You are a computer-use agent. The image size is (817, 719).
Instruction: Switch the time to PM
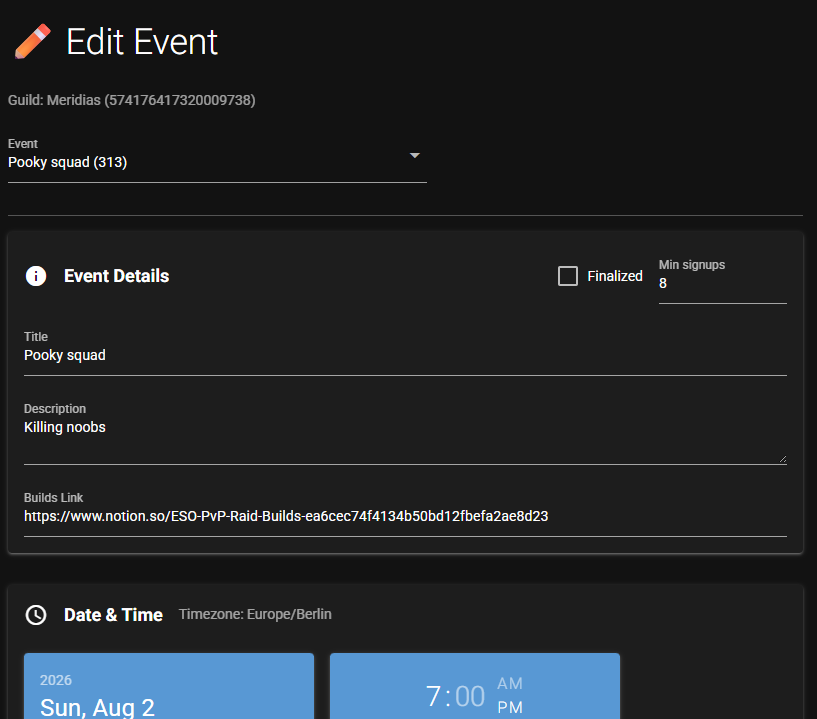click(x=510, y=707)
